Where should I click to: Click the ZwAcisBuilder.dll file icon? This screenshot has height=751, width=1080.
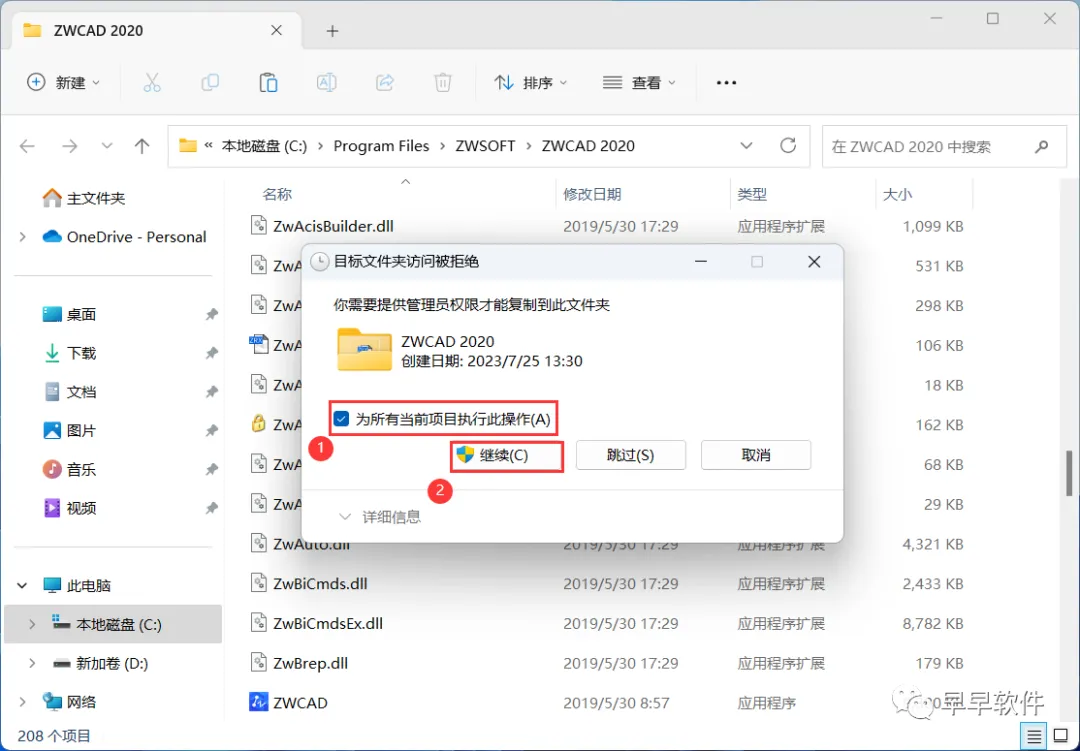(x=258, y=225)
